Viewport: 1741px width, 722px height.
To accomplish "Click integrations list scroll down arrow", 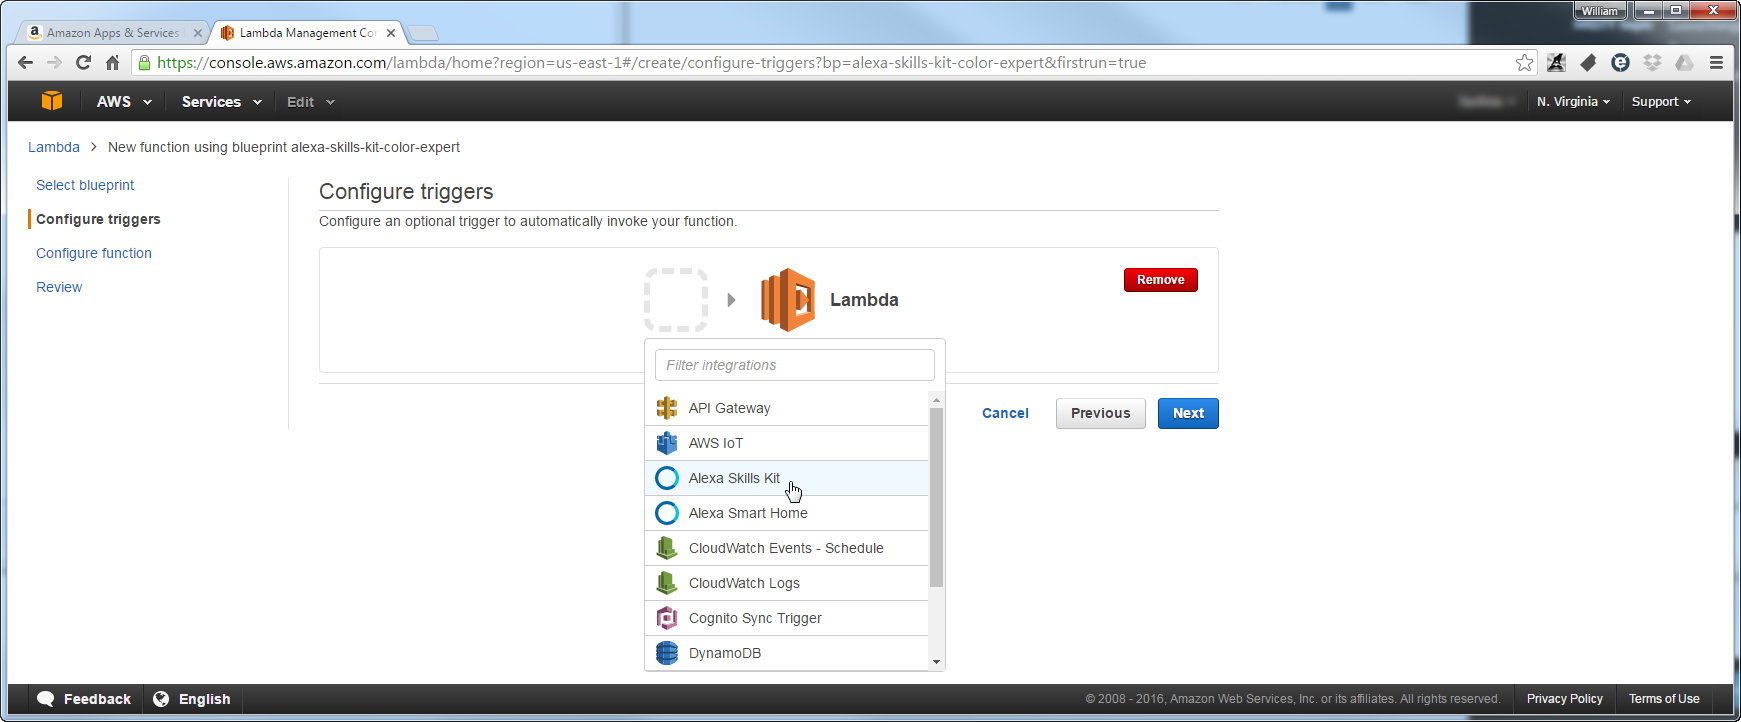I will click(x=936, y=662).
